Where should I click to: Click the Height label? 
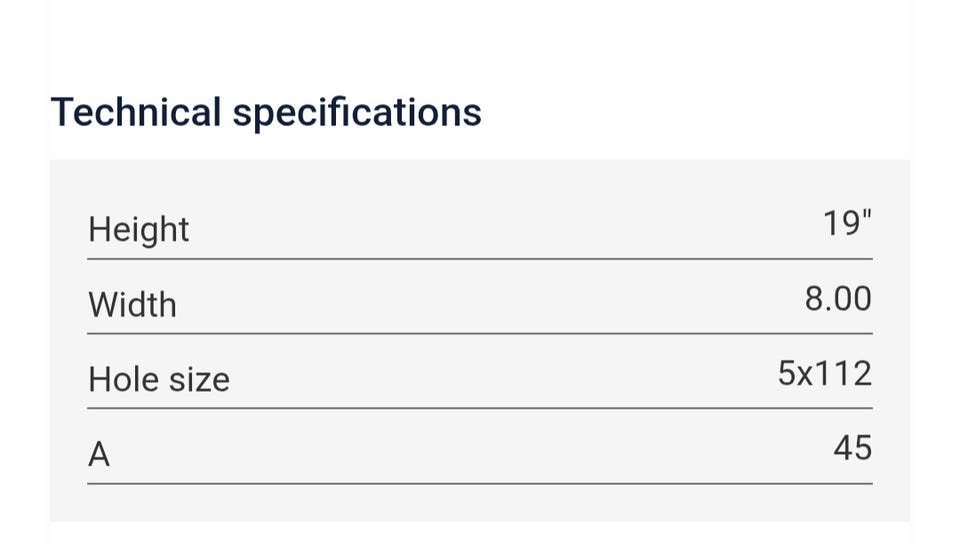tap(139, 229)
